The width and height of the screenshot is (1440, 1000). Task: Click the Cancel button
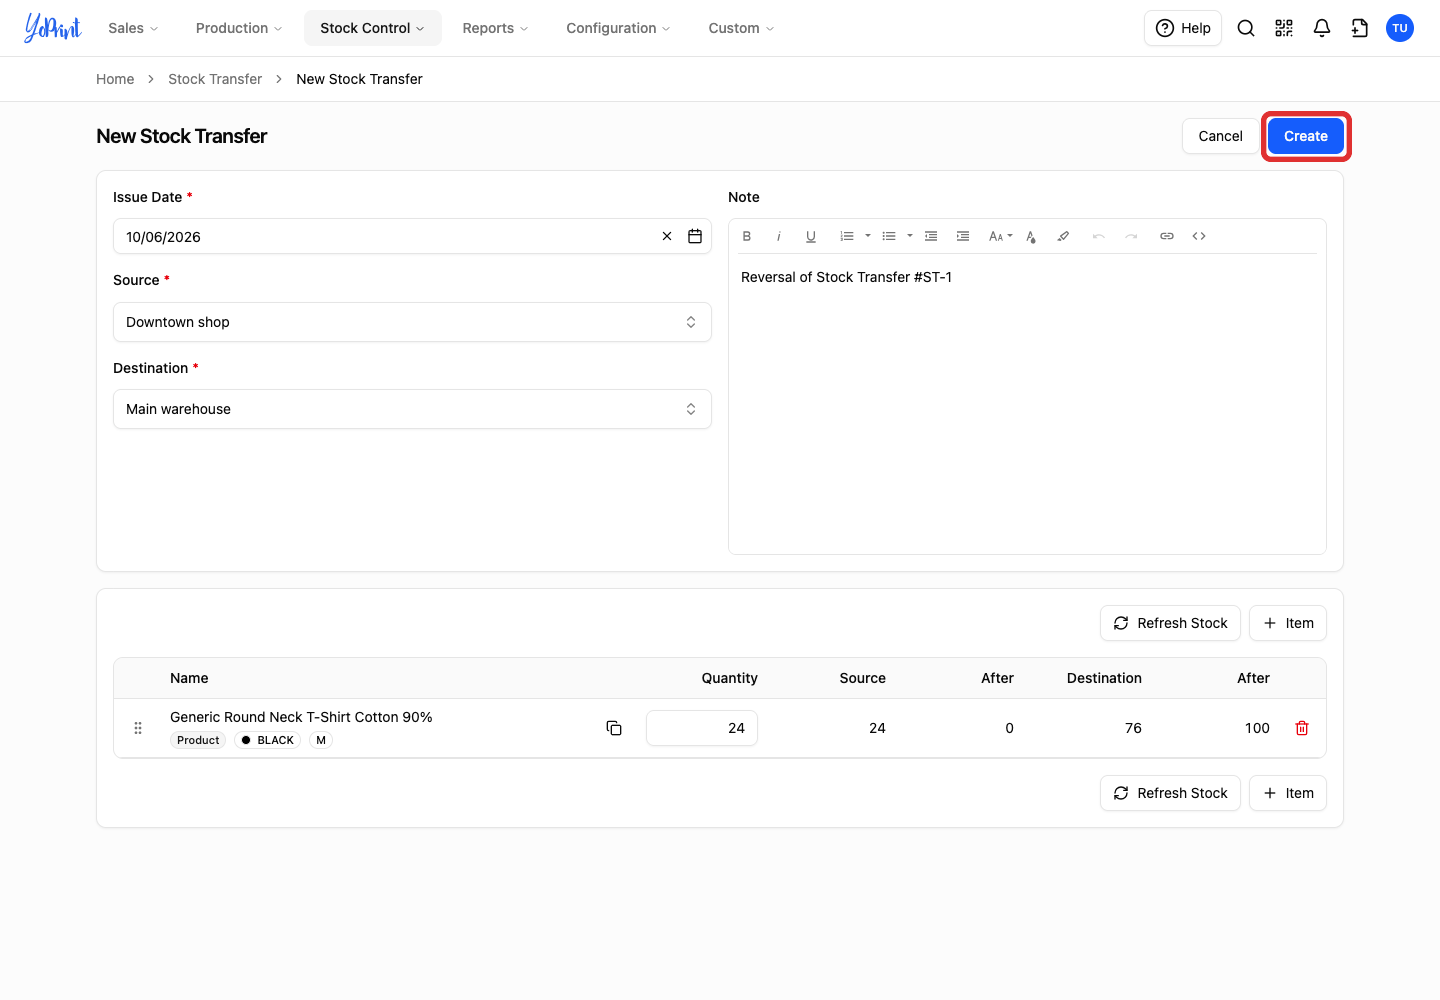(1221, 136)
